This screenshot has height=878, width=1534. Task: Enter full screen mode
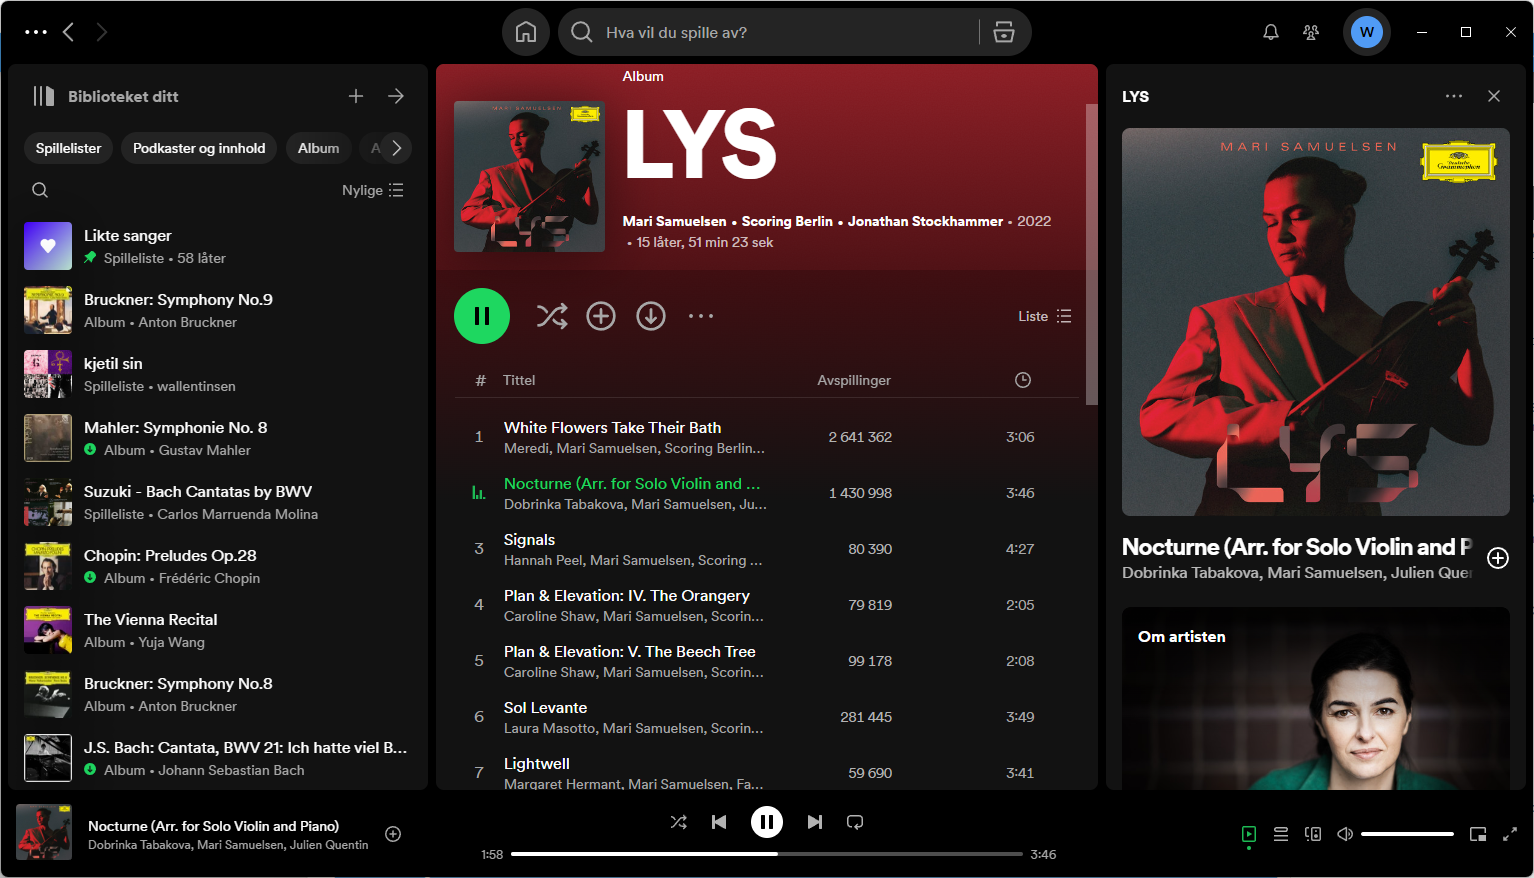point(1510,834)
